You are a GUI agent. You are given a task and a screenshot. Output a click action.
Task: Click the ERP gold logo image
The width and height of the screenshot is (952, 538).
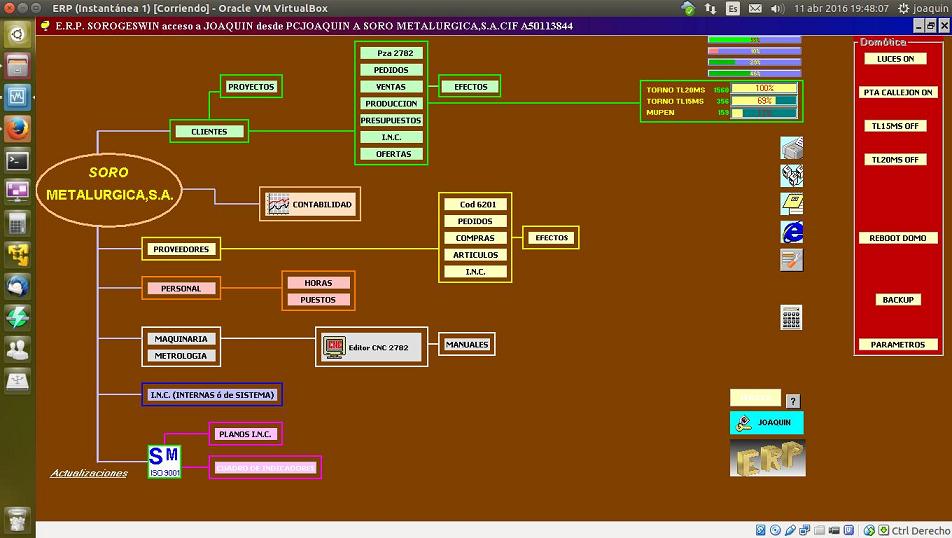[767, 458]
